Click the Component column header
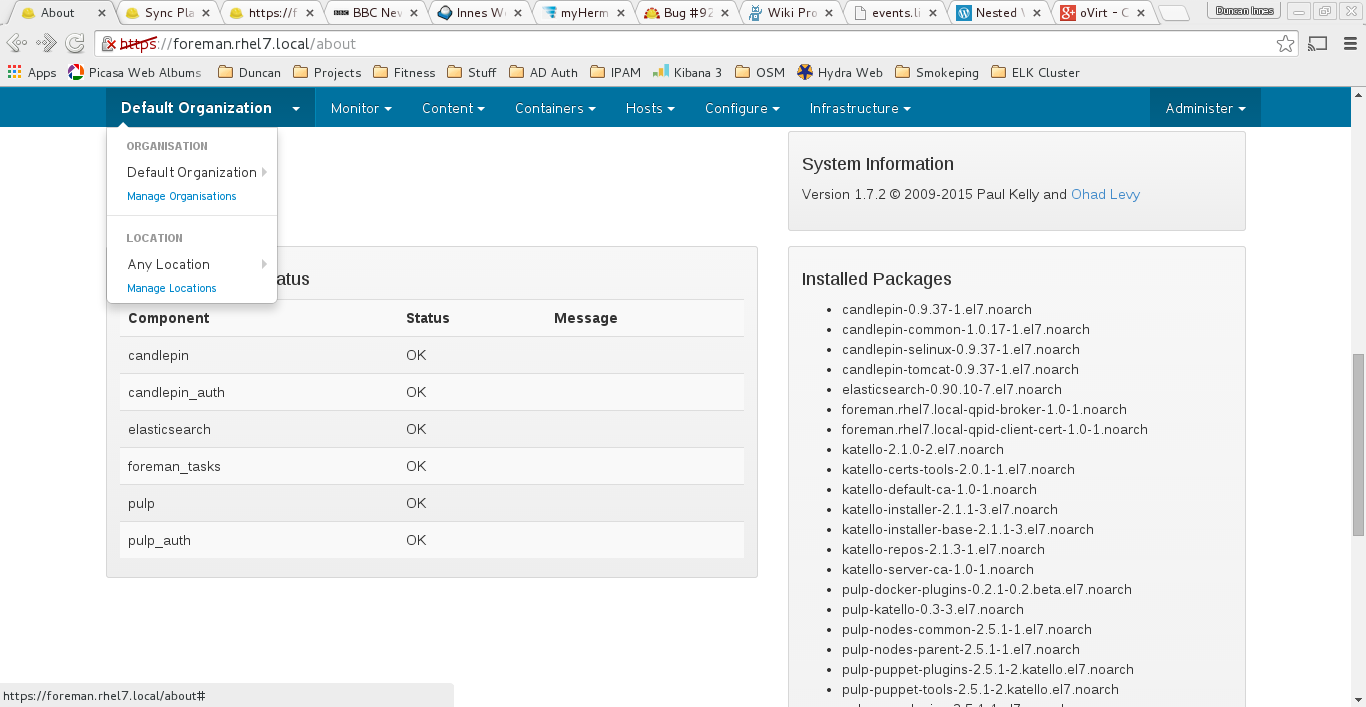The height and width of the screenshot is (707, 1366). (169, 318)
